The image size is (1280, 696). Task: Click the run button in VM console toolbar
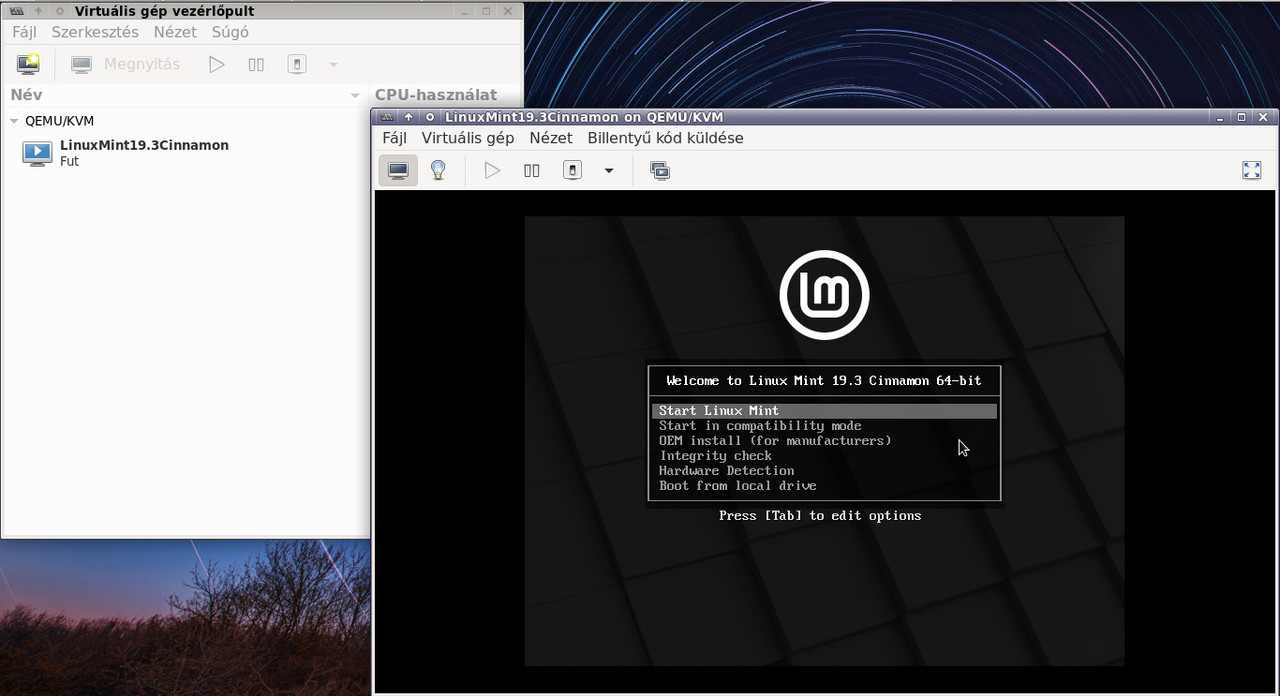coord(492,170)
